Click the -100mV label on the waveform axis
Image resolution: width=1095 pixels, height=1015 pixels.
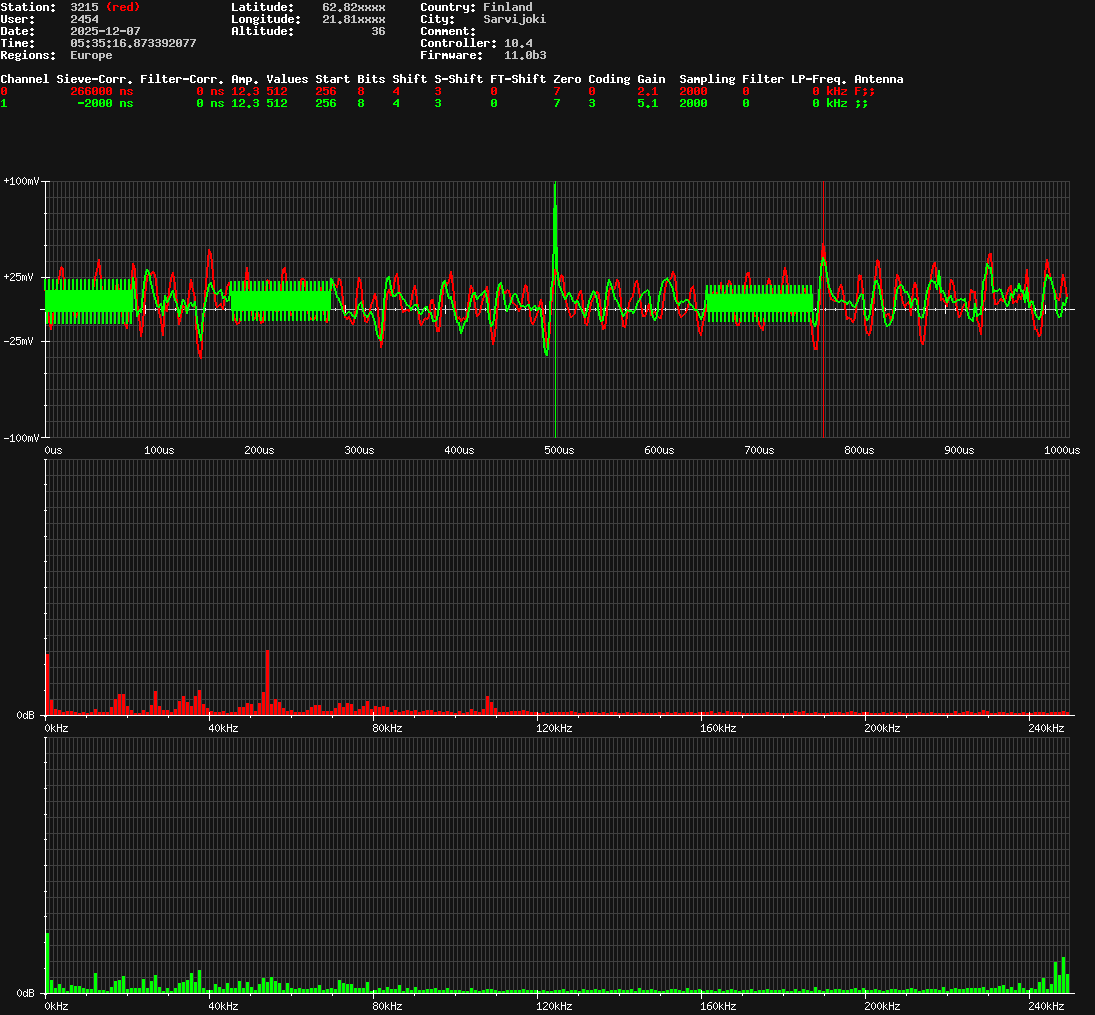pyautogui.click(x=21, y=438)
